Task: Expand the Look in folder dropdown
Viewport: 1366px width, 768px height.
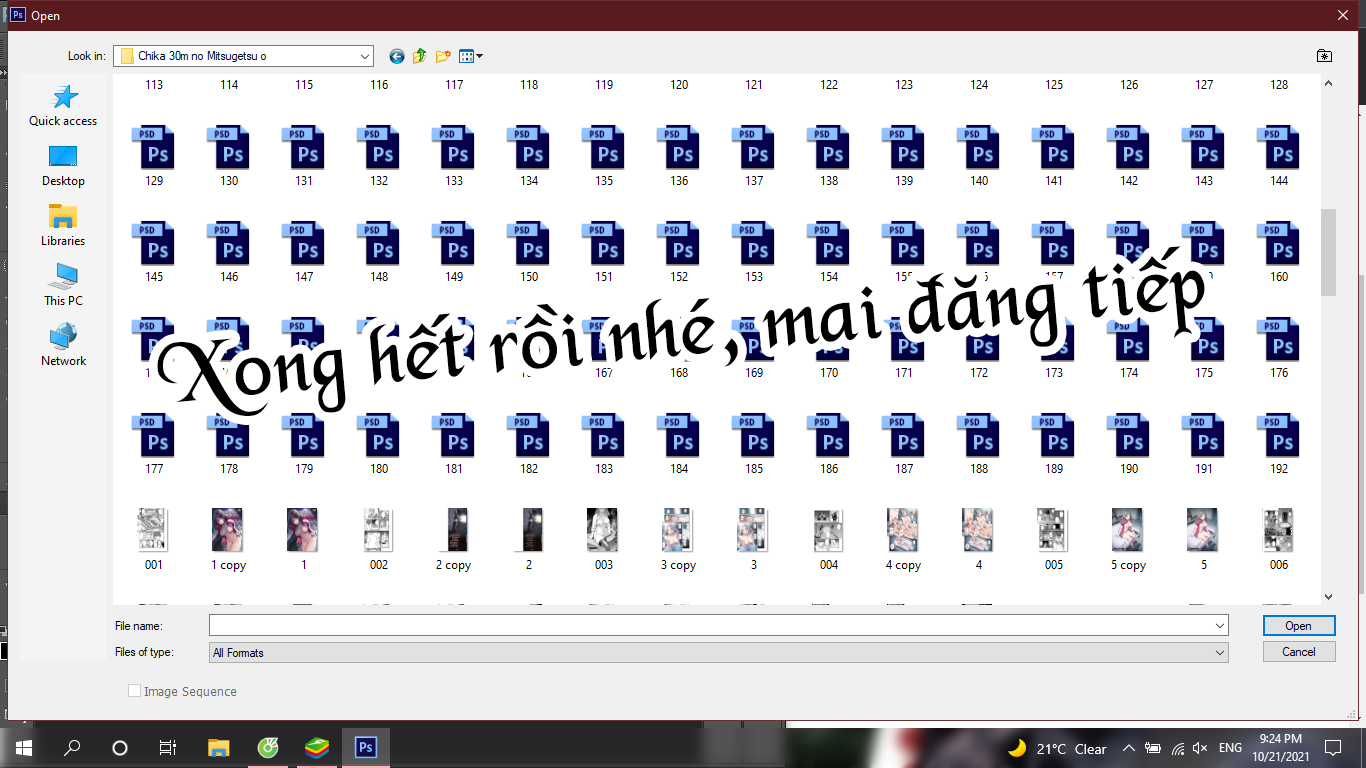Action: click(364, 56)
